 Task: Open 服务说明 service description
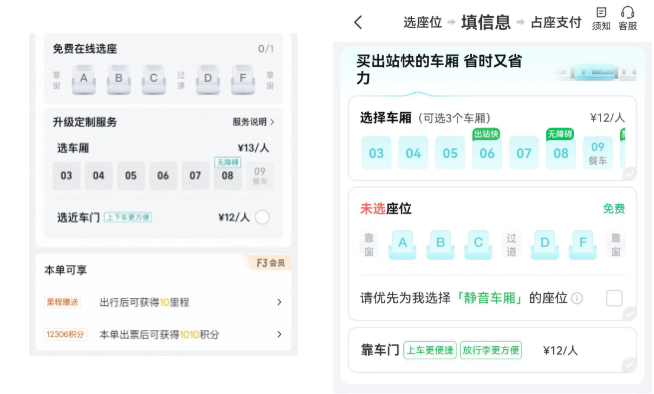point(253,122)
